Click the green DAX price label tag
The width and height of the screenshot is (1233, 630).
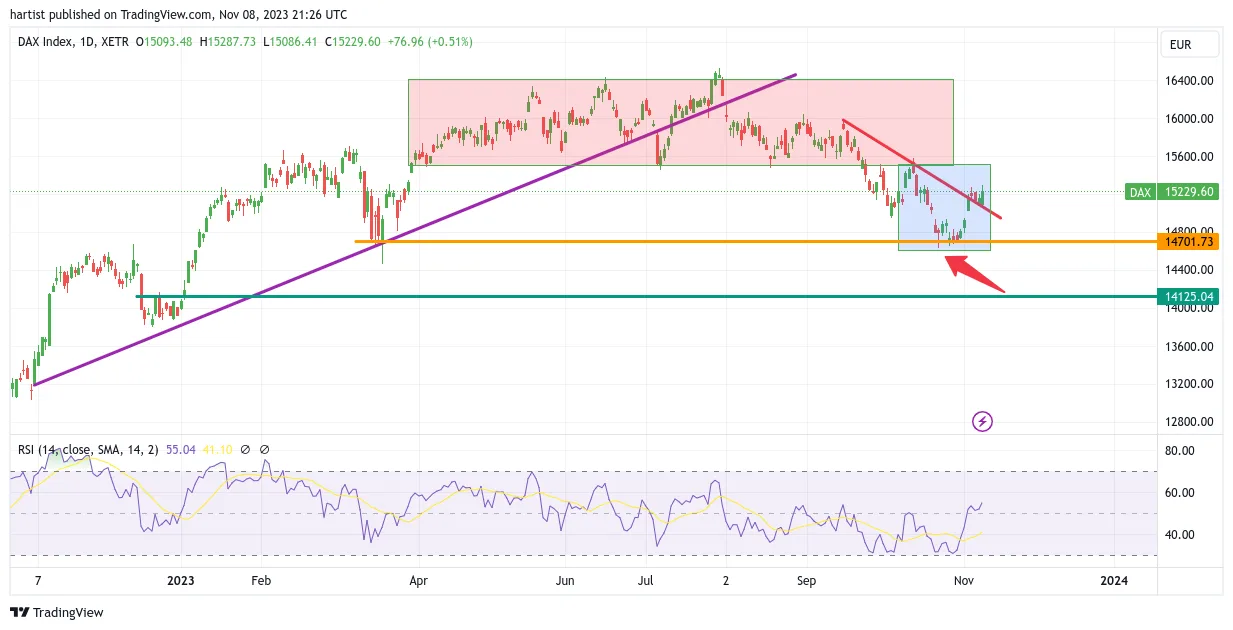[1139, 192]
